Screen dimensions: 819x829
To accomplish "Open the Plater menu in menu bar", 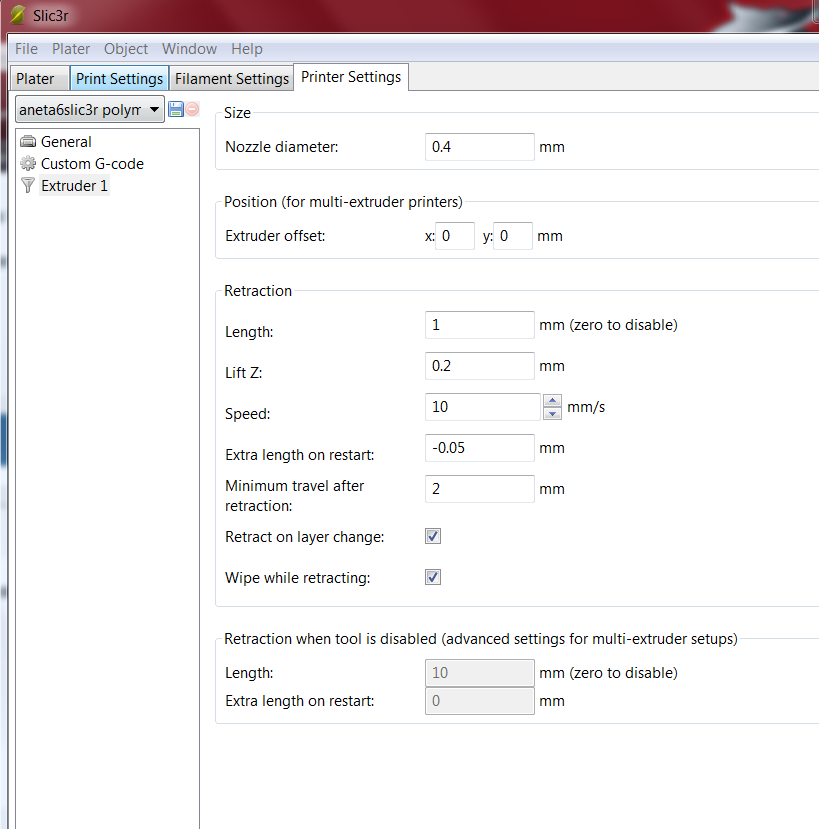I will (71, 49).
